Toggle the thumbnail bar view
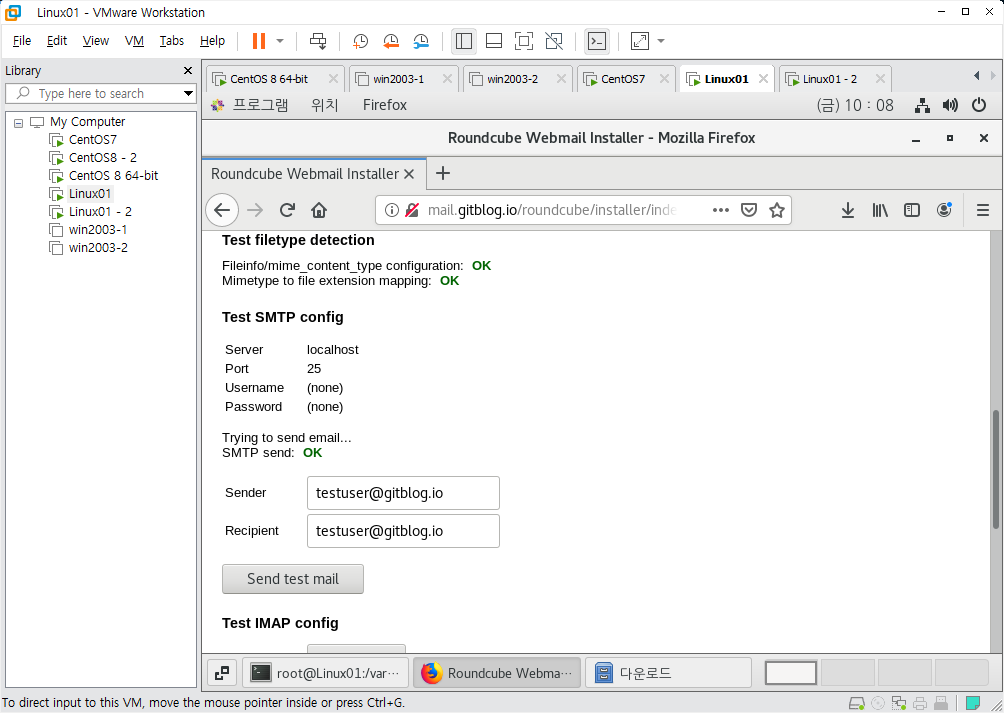 (494, 41)
